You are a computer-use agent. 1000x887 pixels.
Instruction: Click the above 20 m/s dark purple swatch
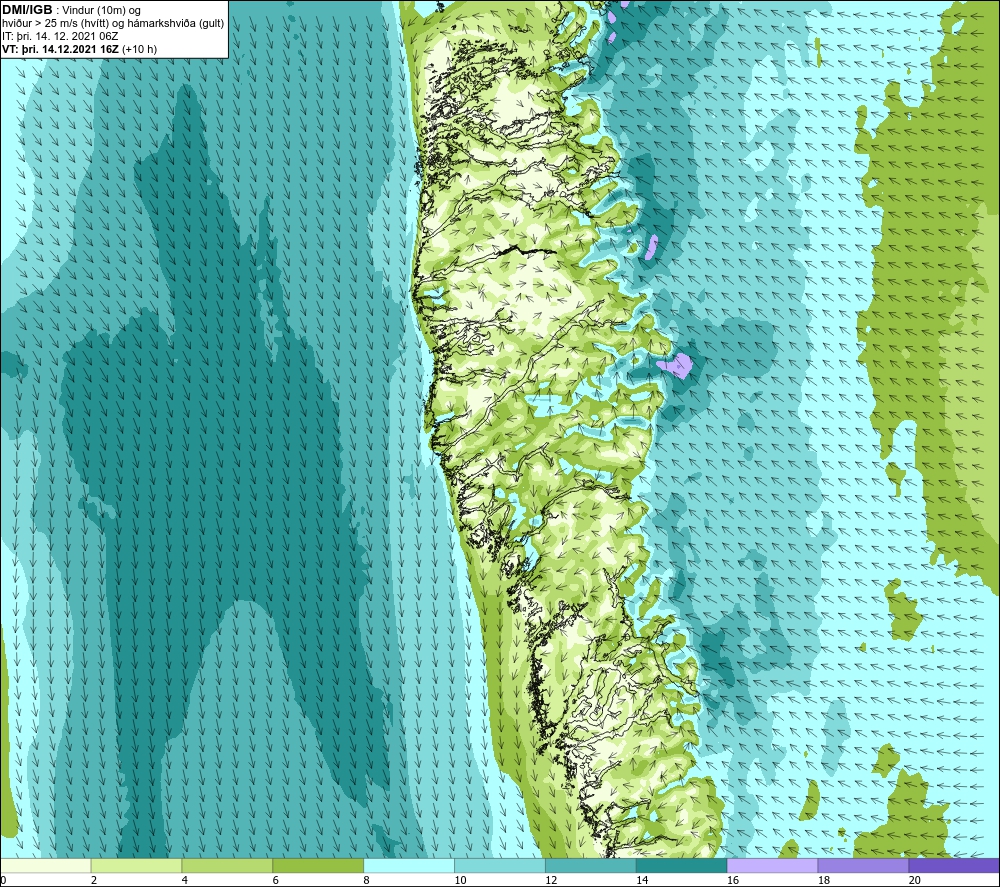[954, 865]
